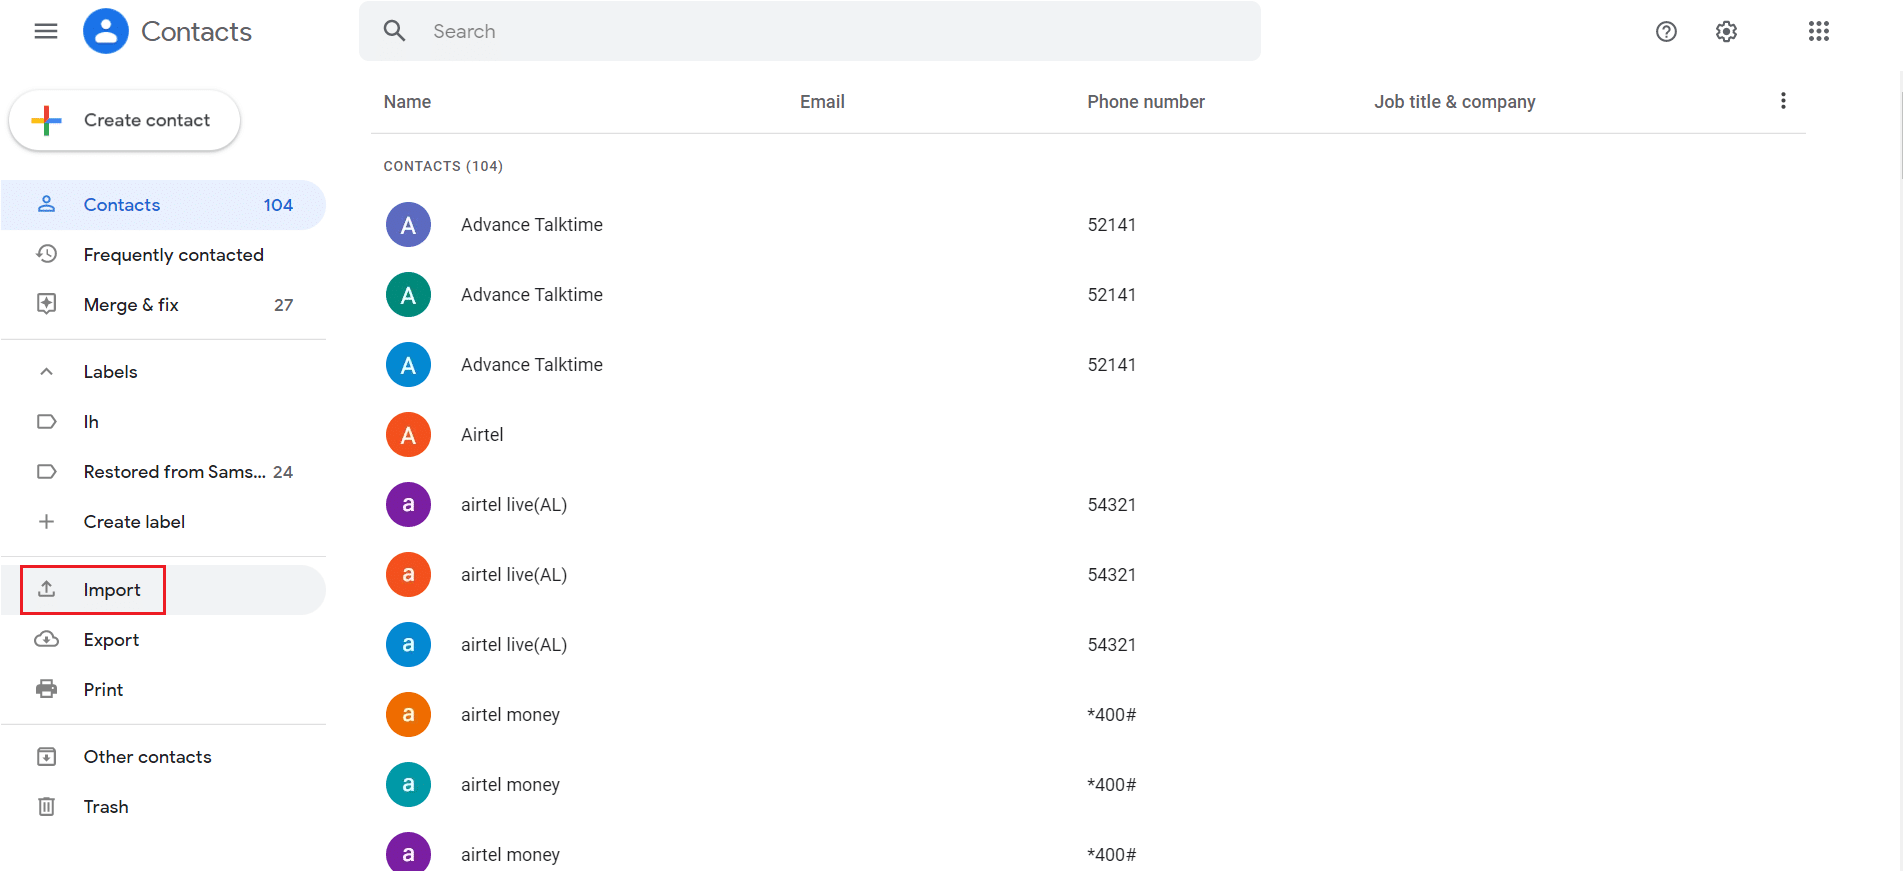Open the Airtel contact name
The width and height of the screenshot is (1903, 871).
pyautogui.click(x=482, y=435)
